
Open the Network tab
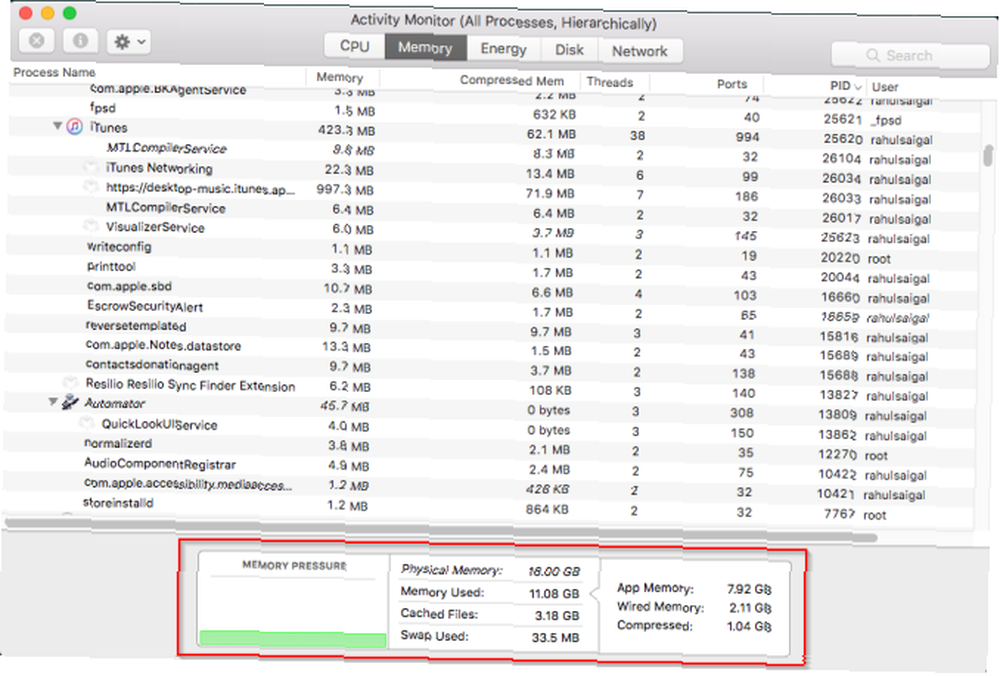tap(640, 50)
